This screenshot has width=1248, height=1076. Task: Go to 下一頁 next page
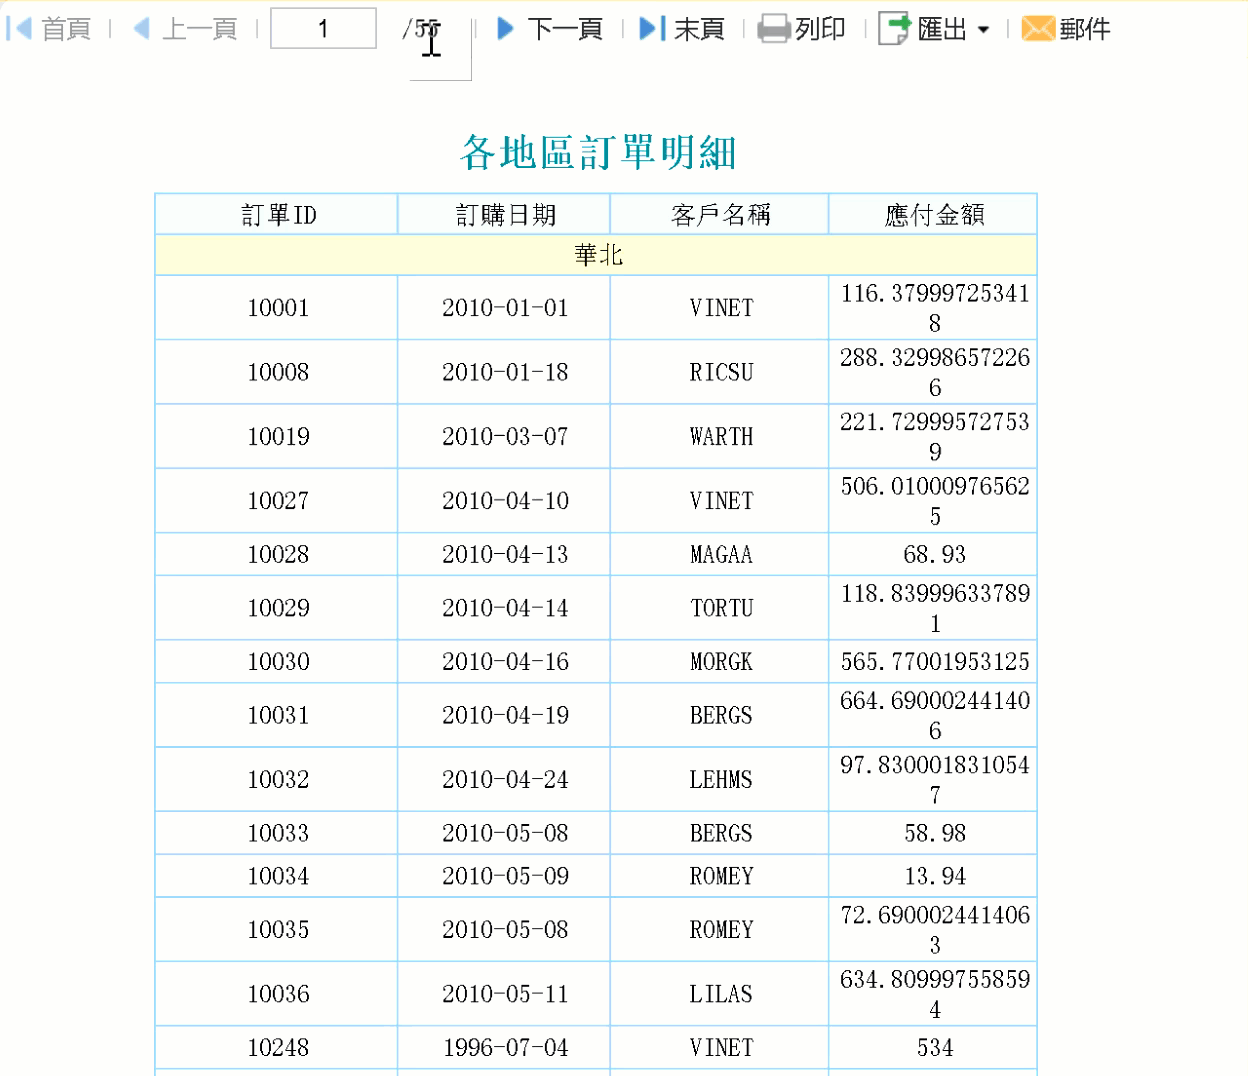[x=565, y=29]
